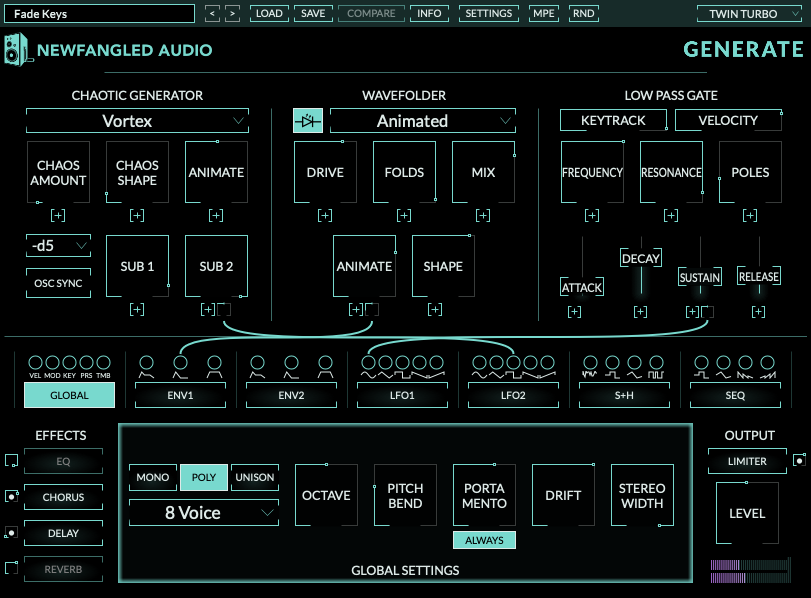Viewport: 811px width, 598px height.
Task: Click the Fade Keys preset name field
Action: click(x=99, y=13)
